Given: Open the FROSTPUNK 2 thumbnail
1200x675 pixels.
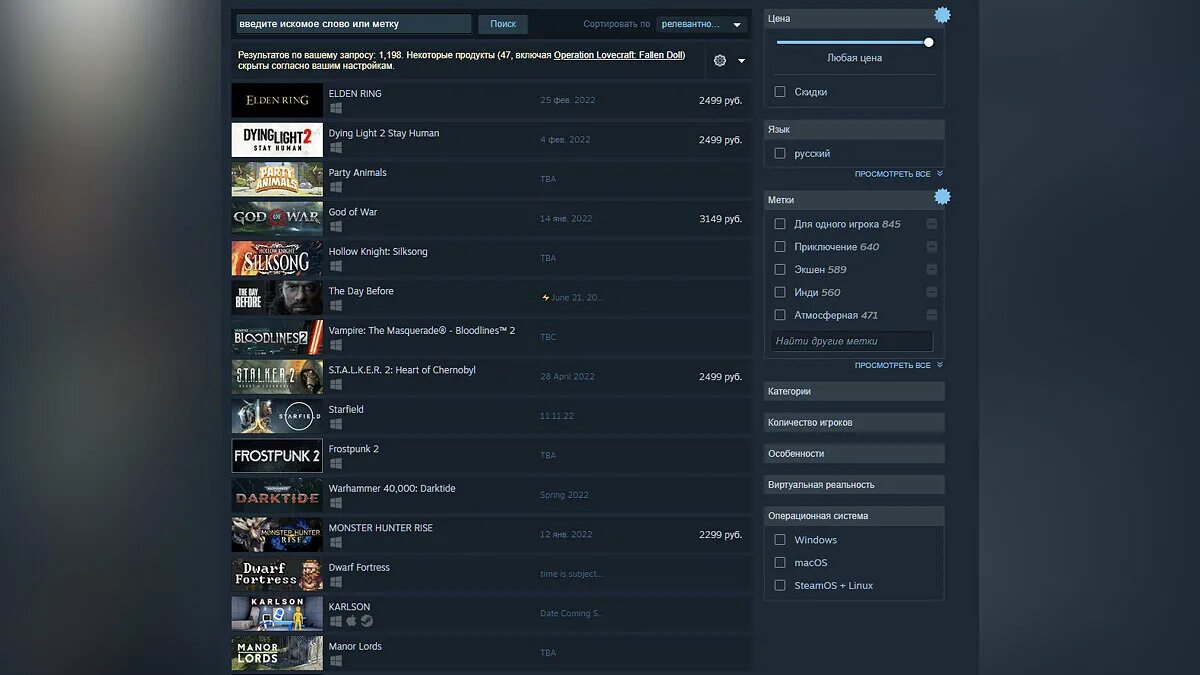Looking at the screenshot, I should [x=277, y=456].
